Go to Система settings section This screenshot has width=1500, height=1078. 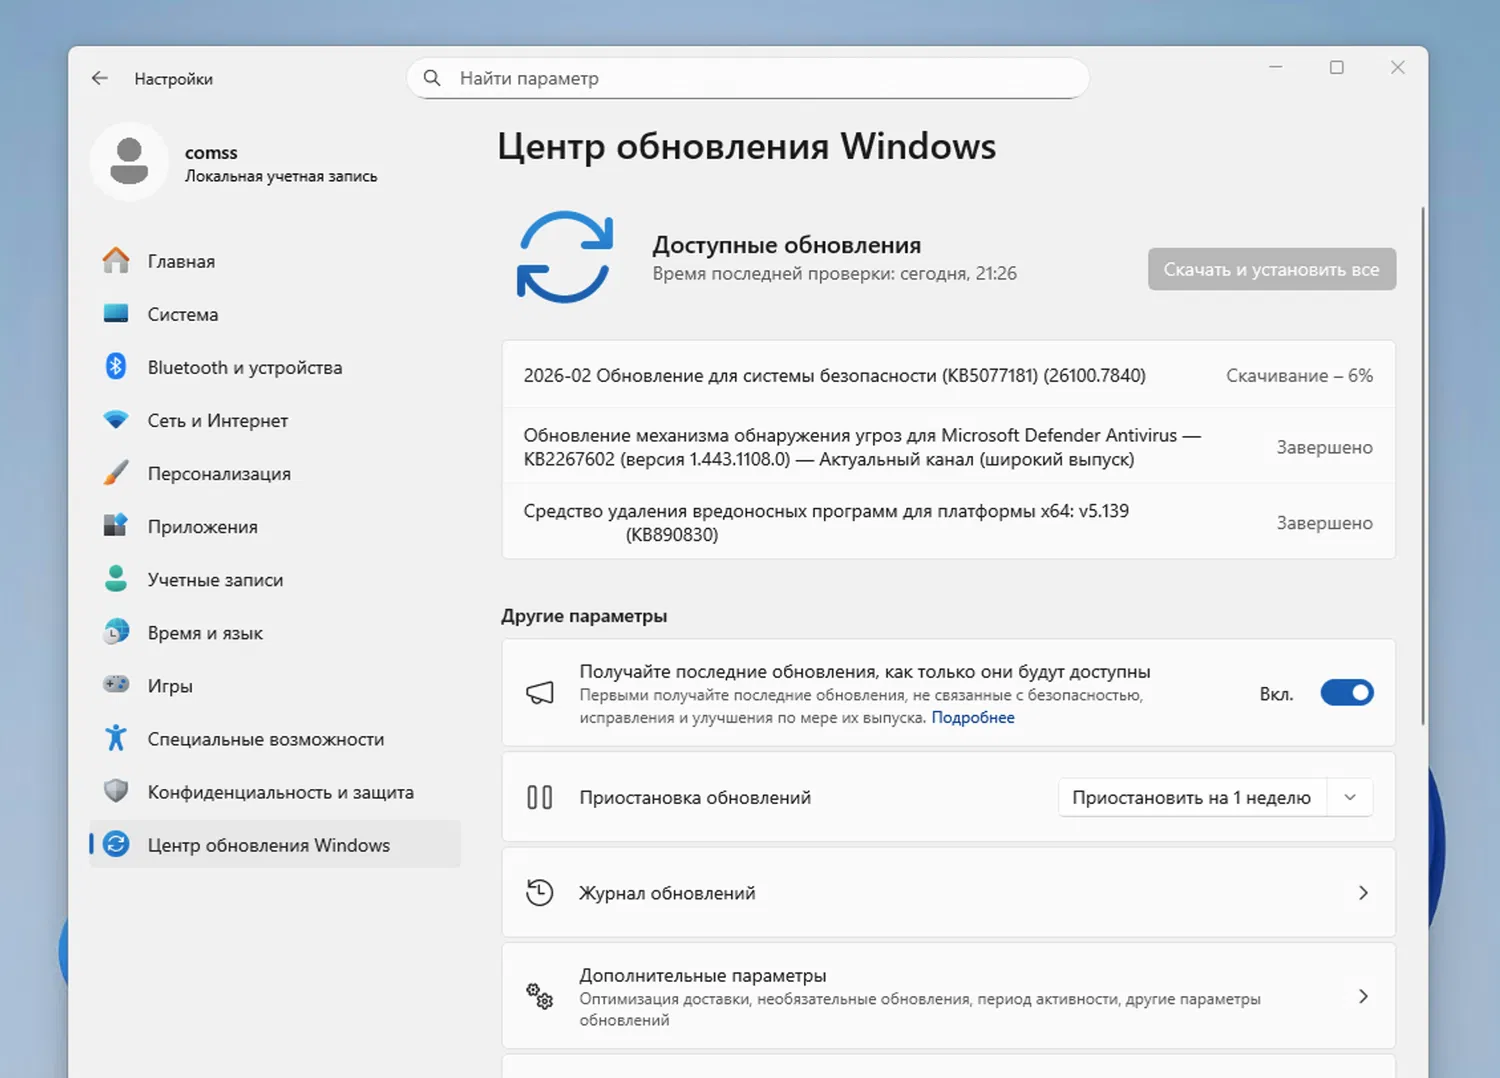[x=275, y=314]
